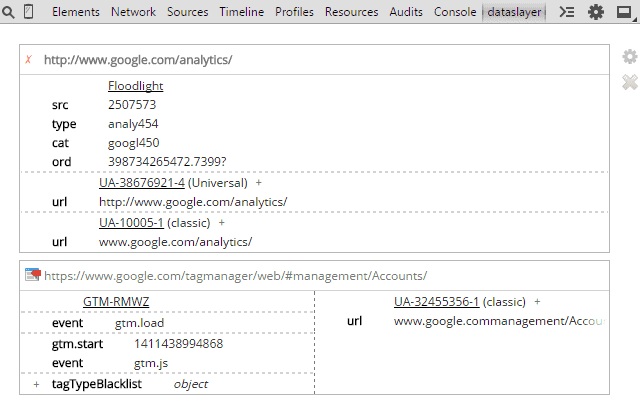Expand plus next to UA-38676921-4 (Universal)
This screenshot has height=400, width=640.
tap(259, 183)
